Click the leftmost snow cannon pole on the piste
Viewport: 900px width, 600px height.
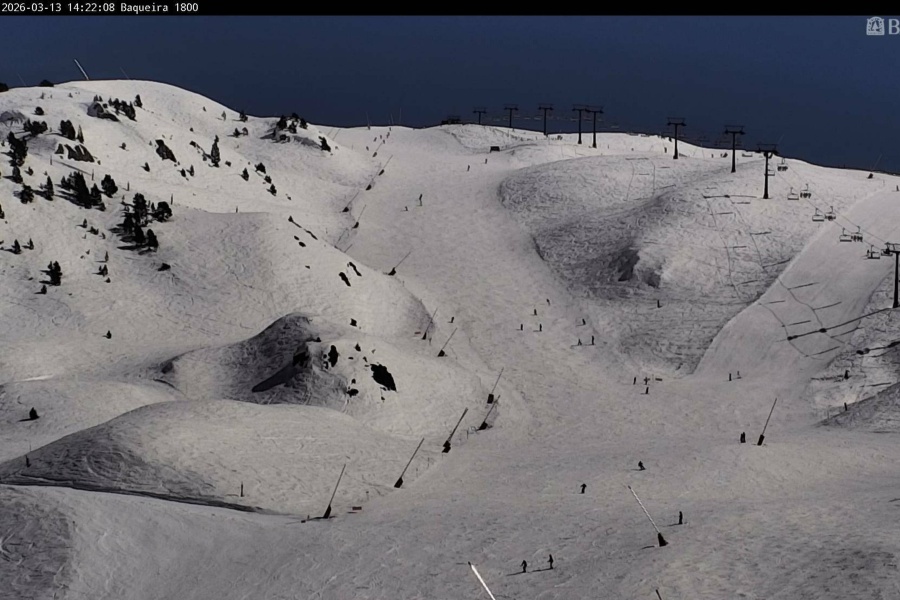click(x=333, y=492)
